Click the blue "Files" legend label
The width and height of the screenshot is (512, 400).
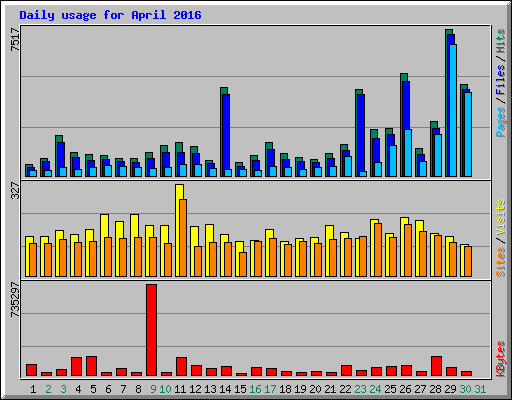[501, 80]
